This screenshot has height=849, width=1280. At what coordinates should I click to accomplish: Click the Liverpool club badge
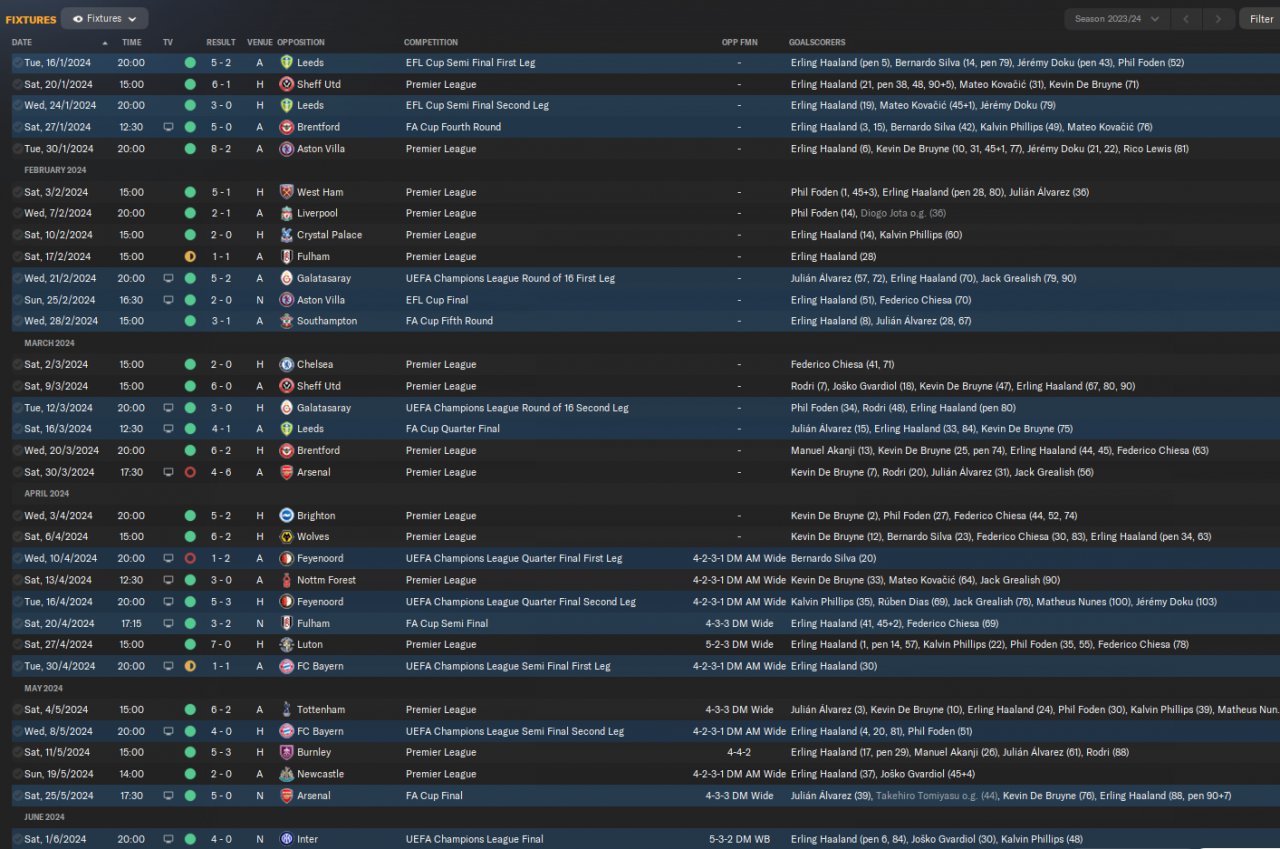tap(287, 213)
